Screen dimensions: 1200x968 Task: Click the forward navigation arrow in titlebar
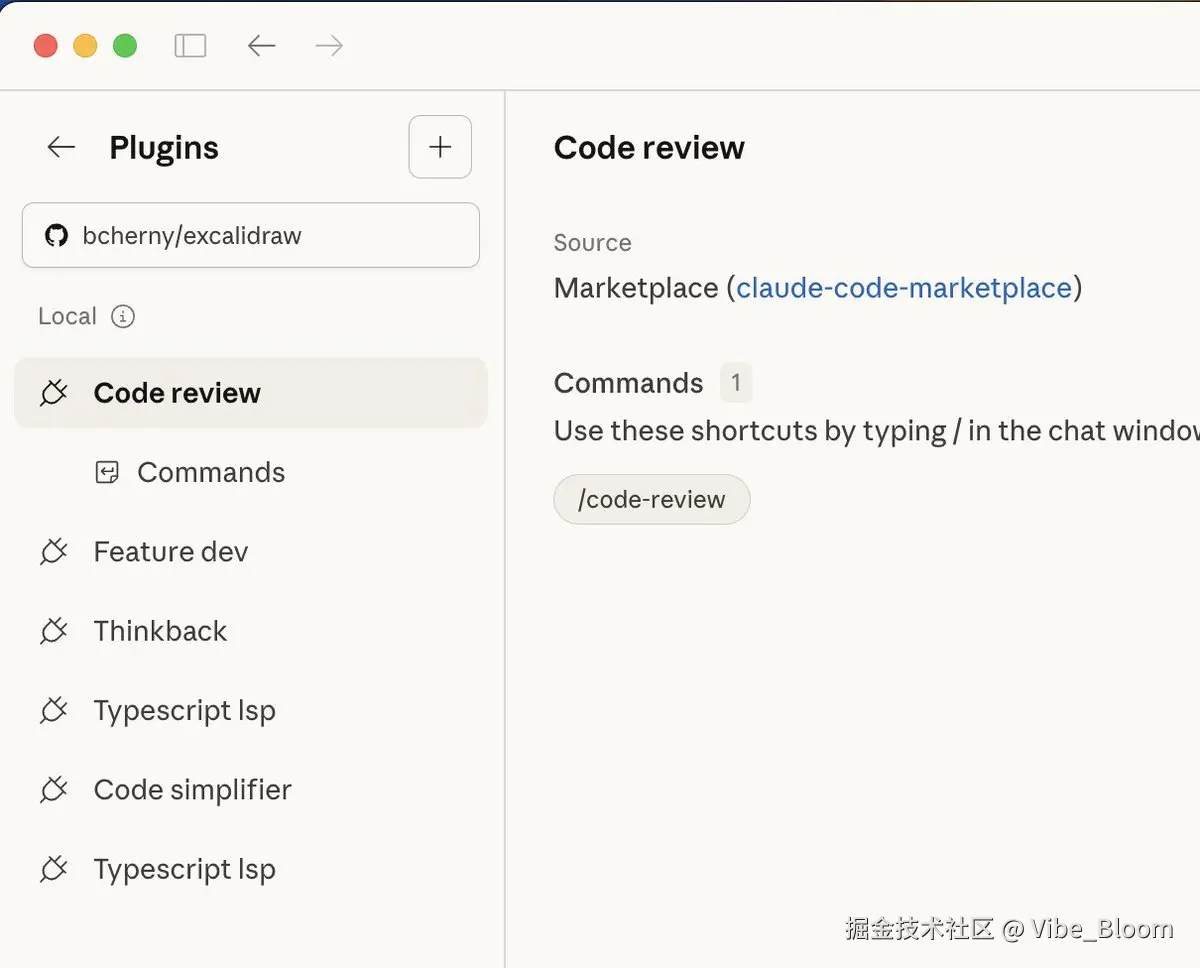[329, 46]
